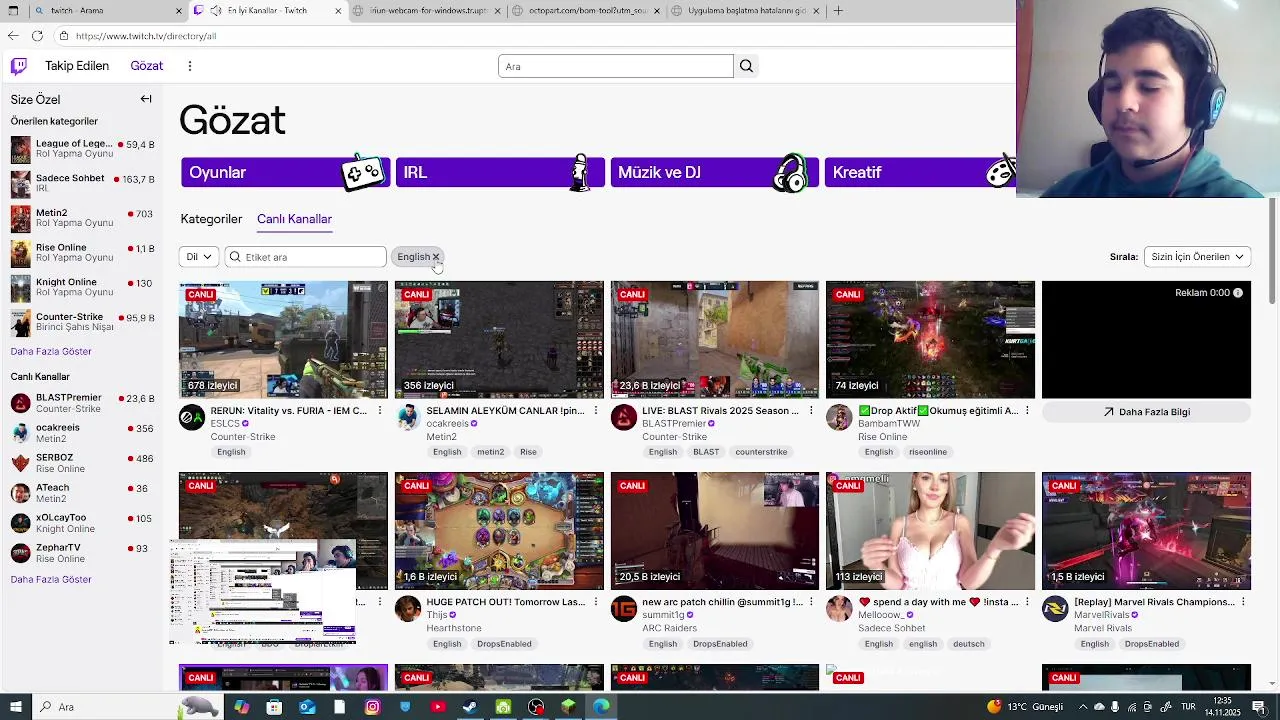Click the Daha Fazla Bilgi ad button
This screenshot has height=720, width=1280.
1146,412
